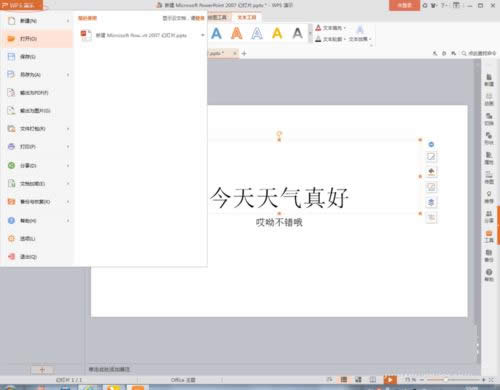The width and height of the screenshot is (500, 390).
Task: Select Save (保存) in the file menu
Action: 37,57
